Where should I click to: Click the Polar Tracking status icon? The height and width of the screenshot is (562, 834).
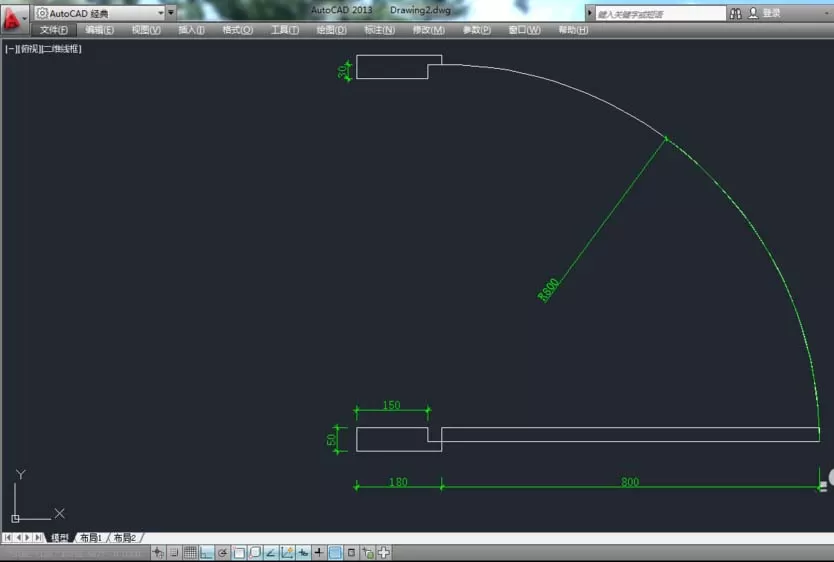click(x=222, y=553)
